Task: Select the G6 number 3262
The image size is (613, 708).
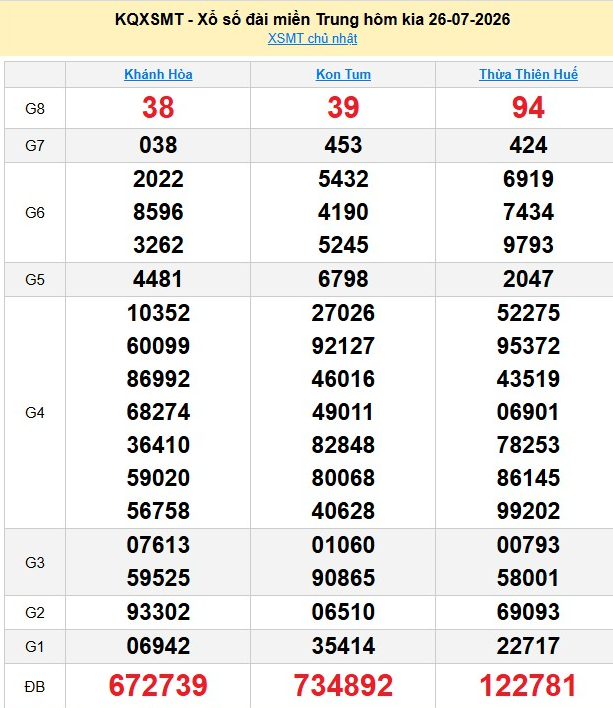Action: click(x=158, y=245)
